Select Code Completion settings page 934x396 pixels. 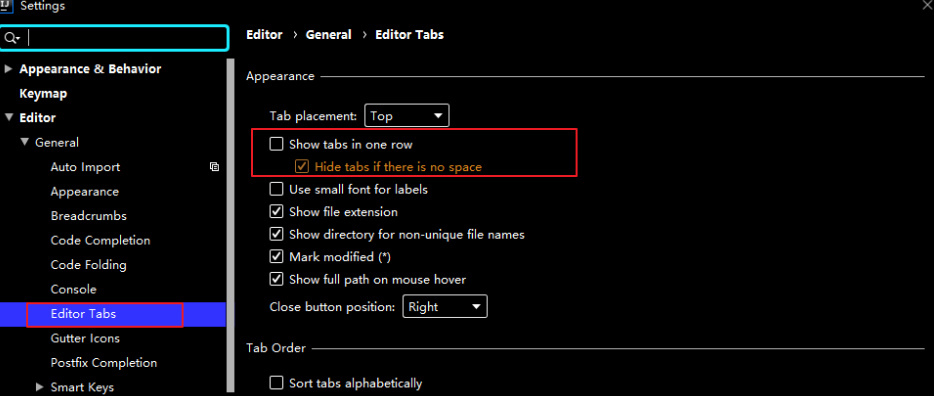100,241
